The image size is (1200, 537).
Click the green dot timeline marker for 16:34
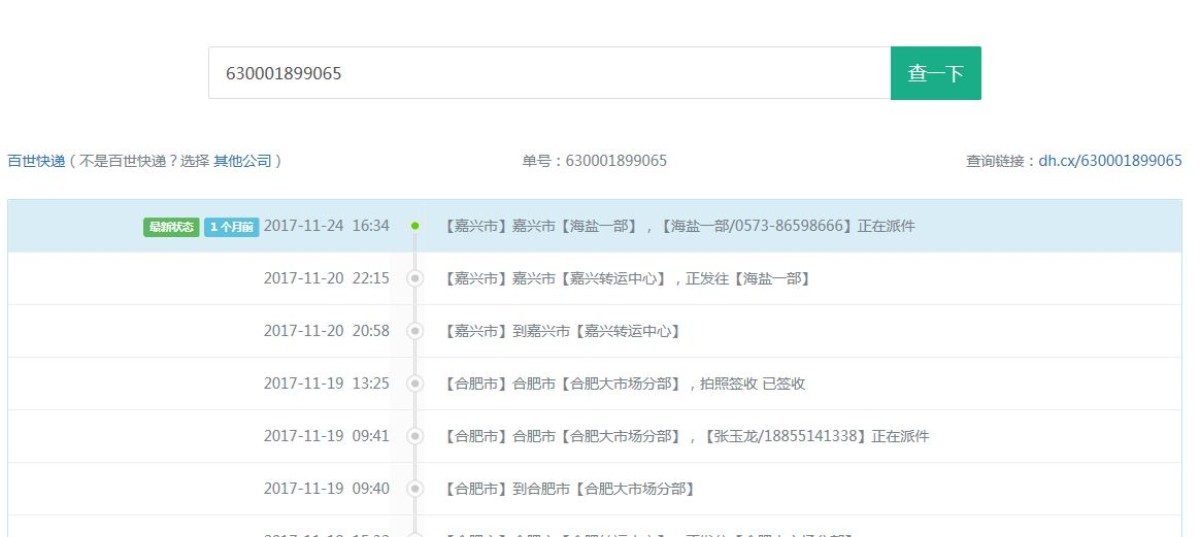pyautogui.click(x=415, y=226)
